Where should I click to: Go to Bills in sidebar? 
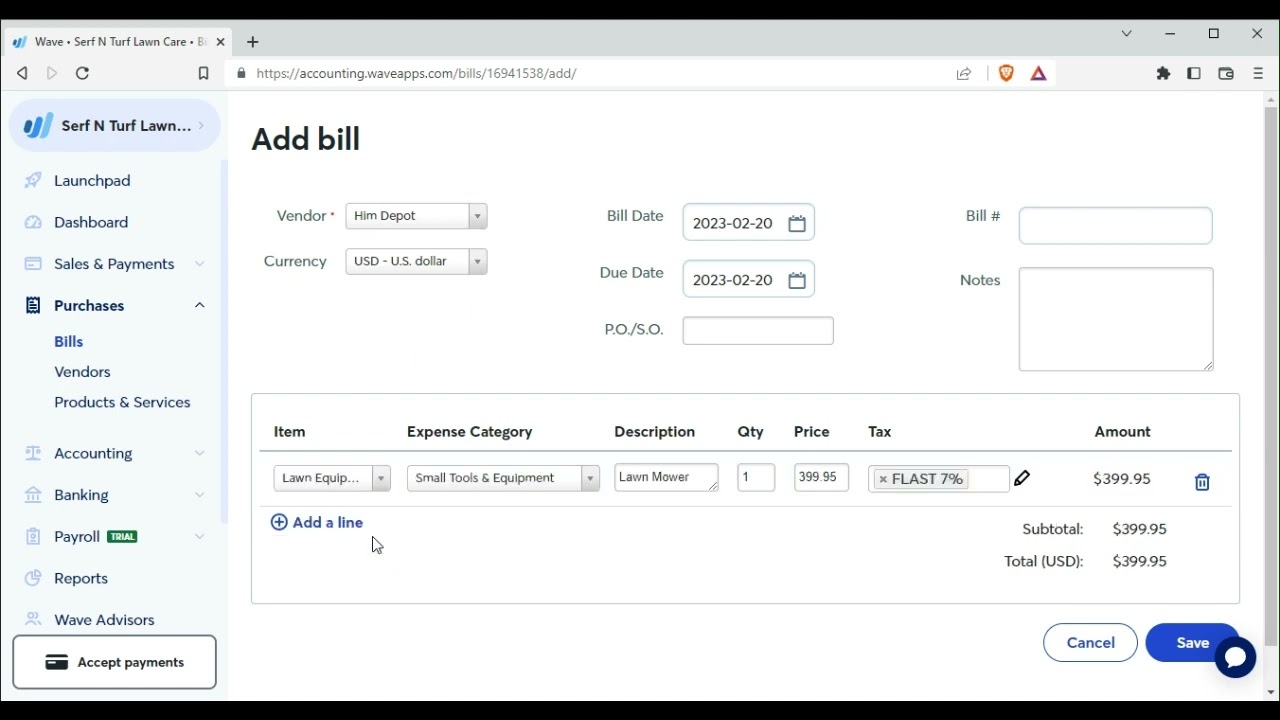68,342
